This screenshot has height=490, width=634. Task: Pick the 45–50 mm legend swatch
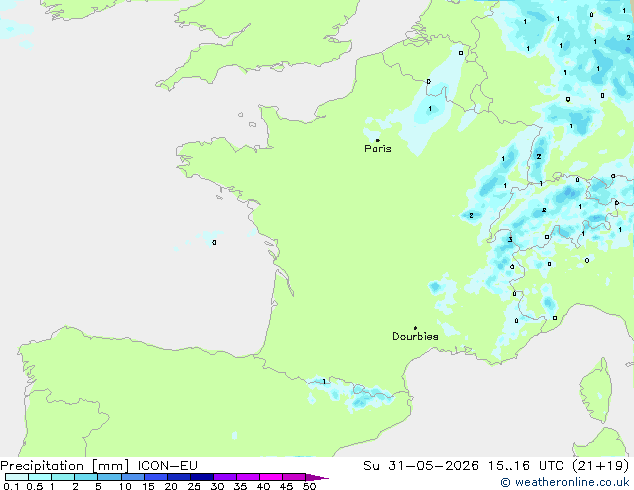(x=294, y=477)
